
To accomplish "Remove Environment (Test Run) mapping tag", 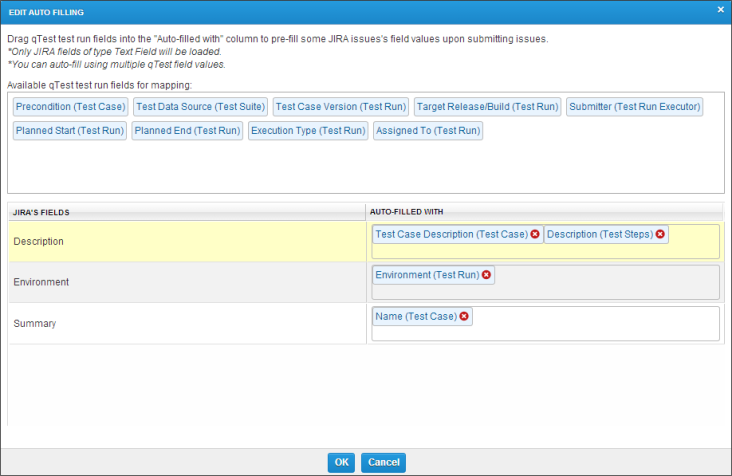I will [x=487, y=275].
